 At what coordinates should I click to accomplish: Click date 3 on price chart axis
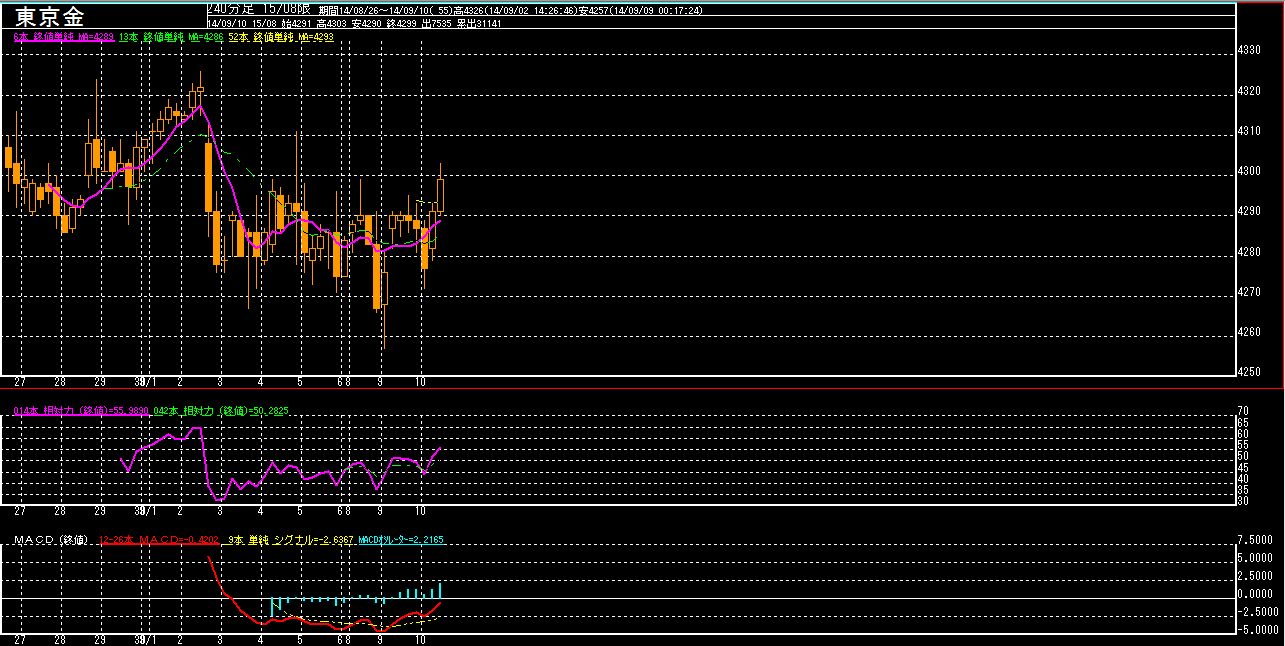(220, 382)
